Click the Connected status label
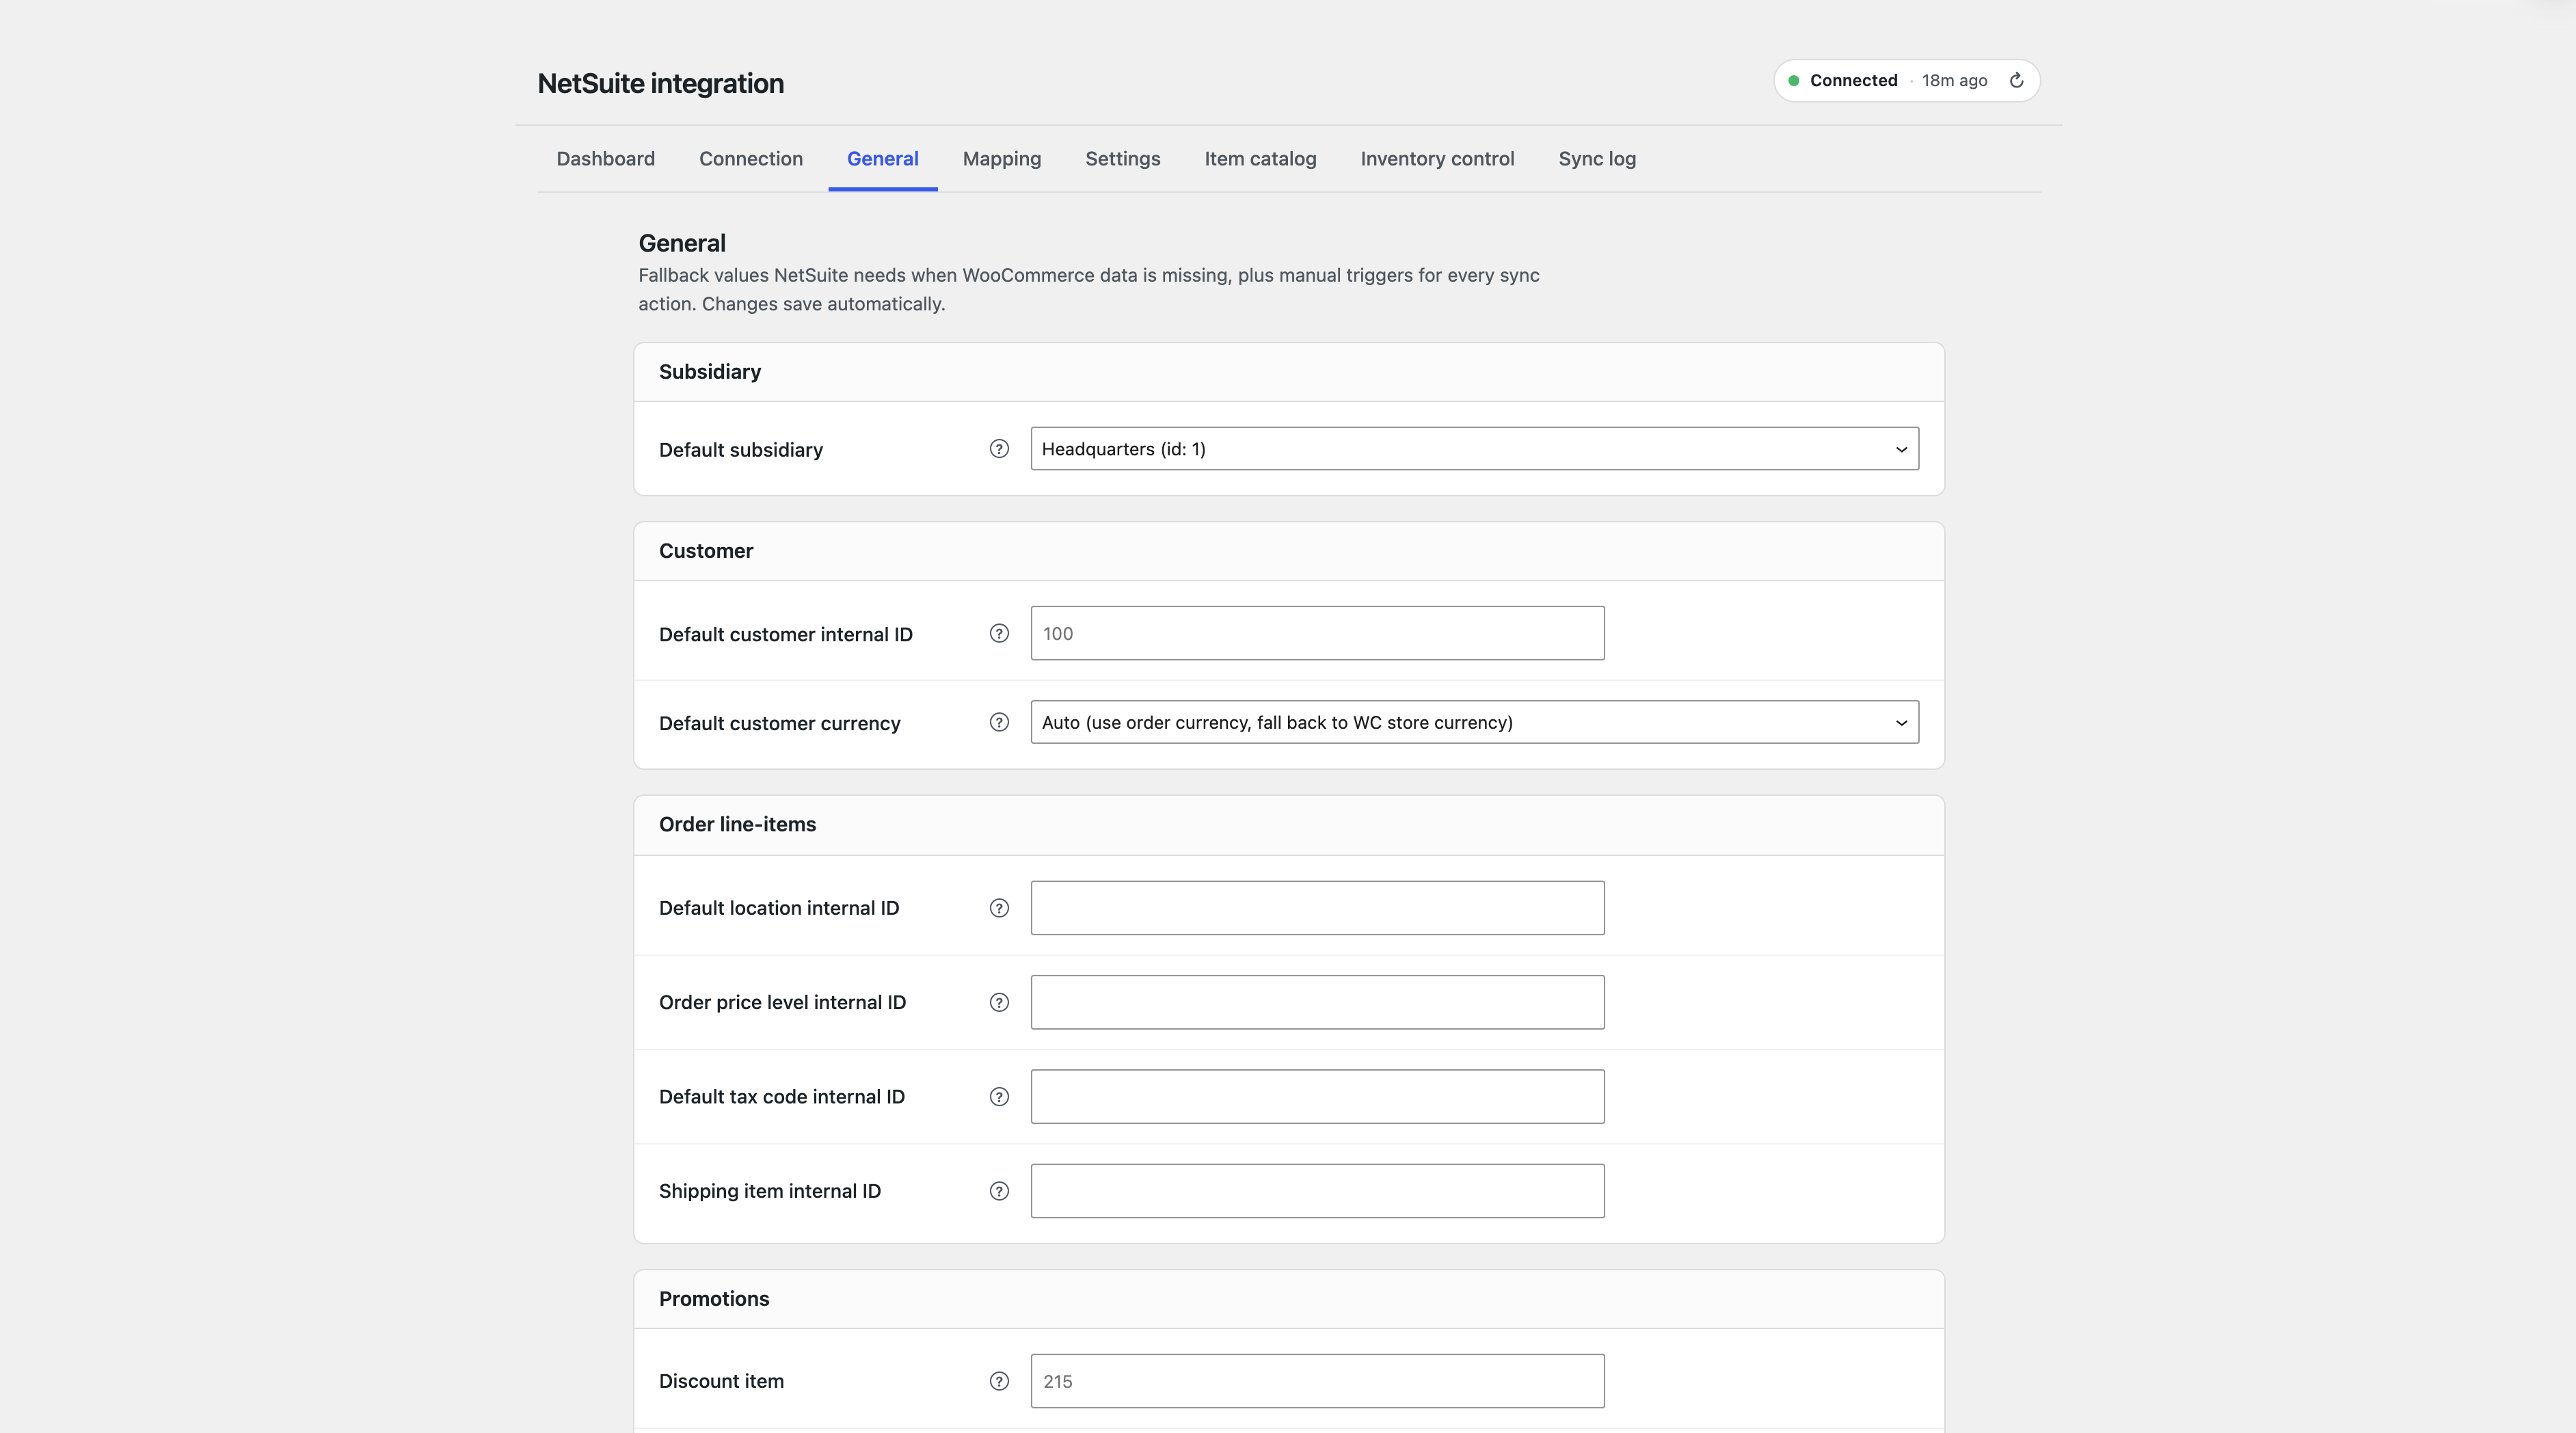 coord(1853,80)
